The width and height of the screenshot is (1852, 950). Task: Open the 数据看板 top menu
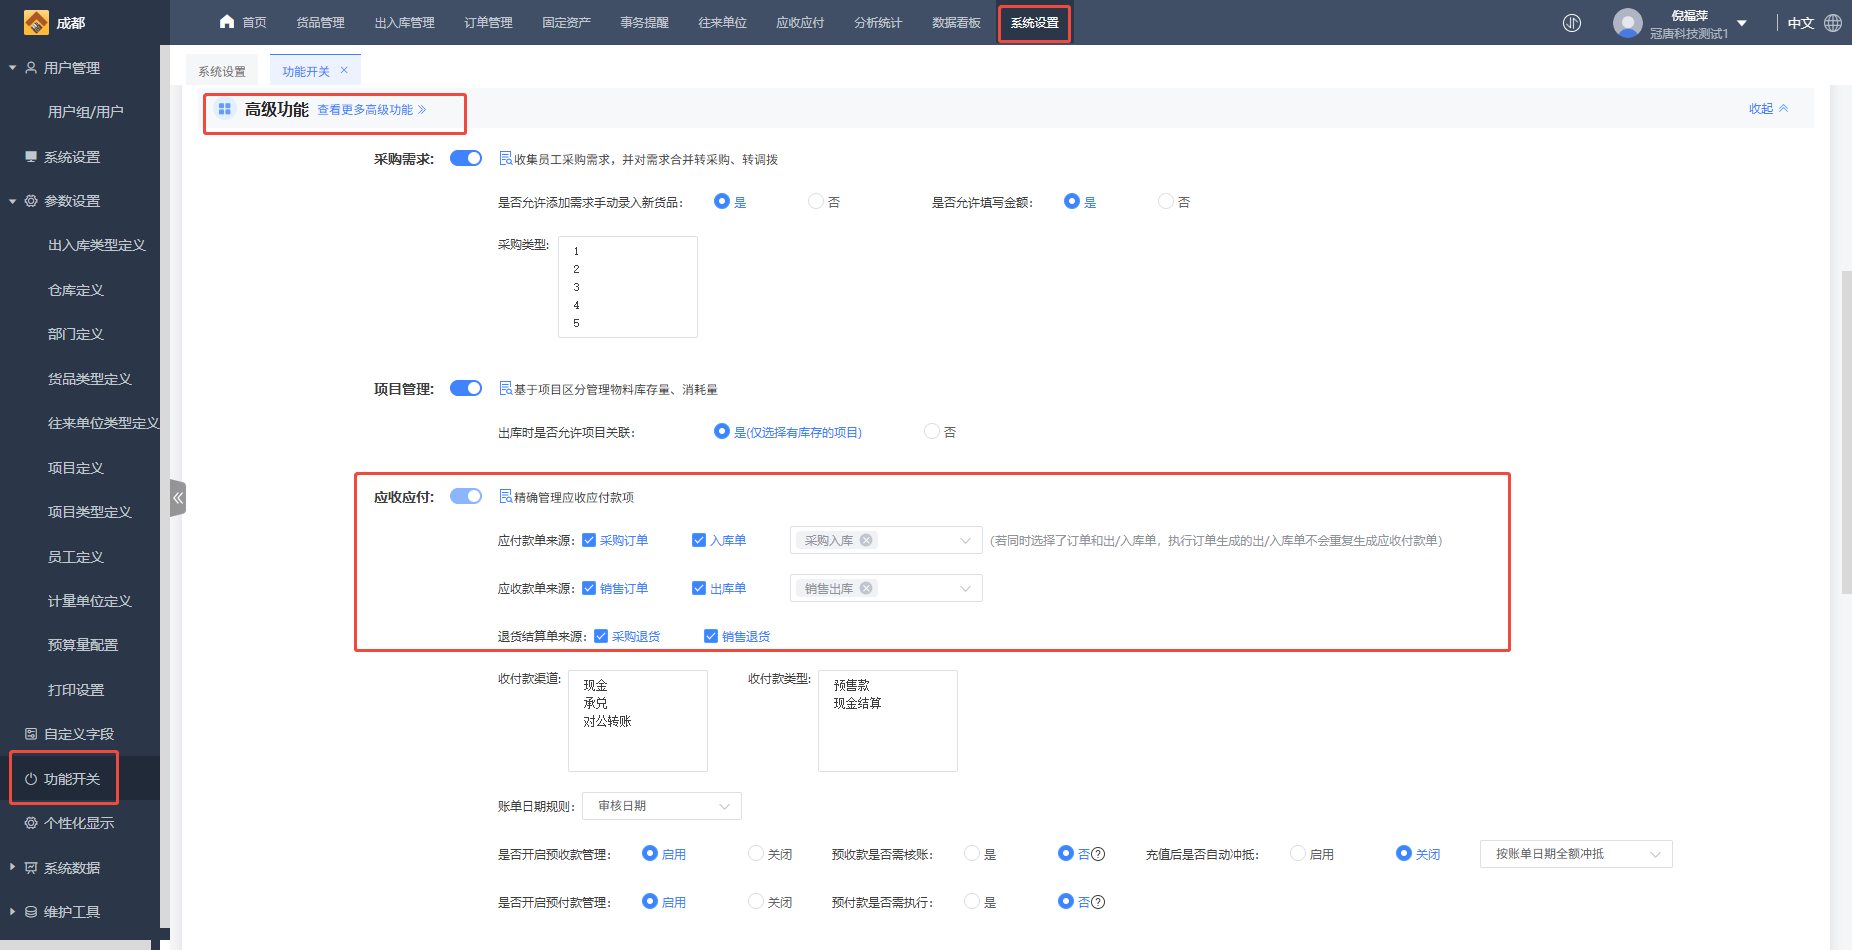[956, 22]
